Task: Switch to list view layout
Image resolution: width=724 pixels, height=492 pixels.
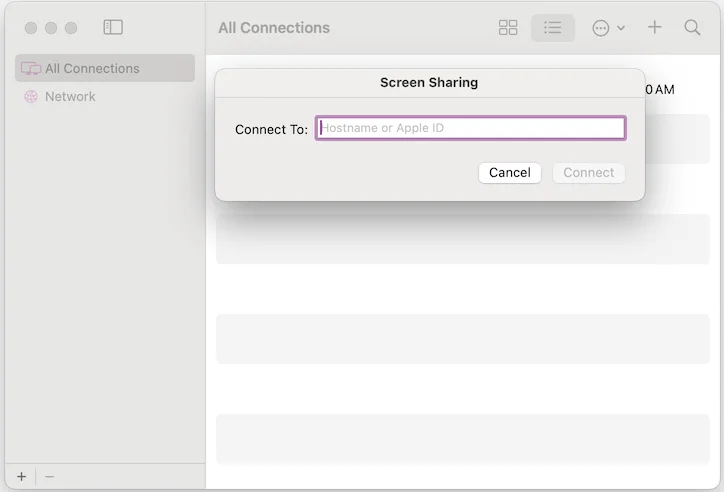Action: click(553, 28)
